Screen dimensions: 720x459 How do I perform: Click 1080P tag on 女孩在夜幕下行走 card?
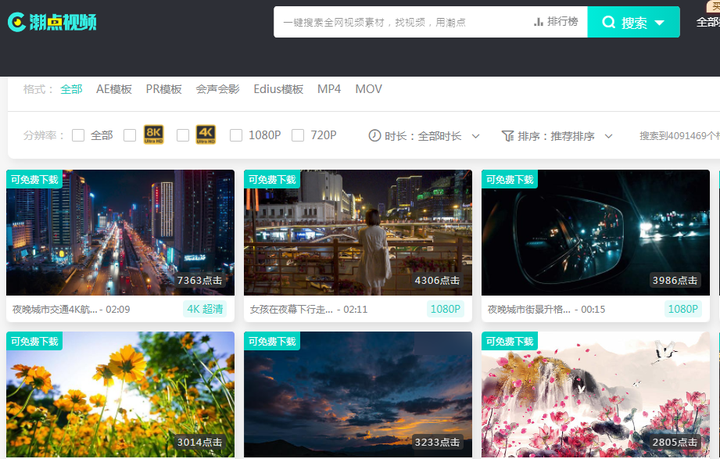pyautogui.click(x=445, y=309)
